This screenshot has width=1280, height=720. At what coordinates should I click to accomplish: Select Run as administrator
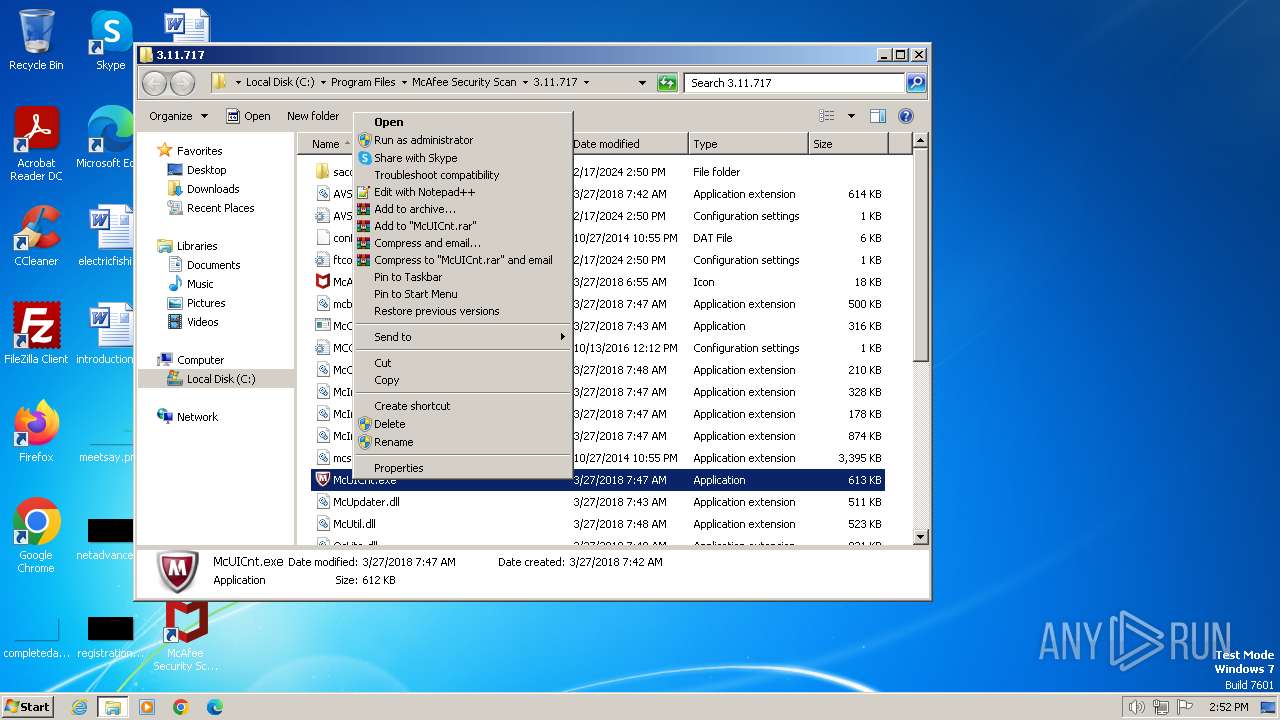[464, 140]
